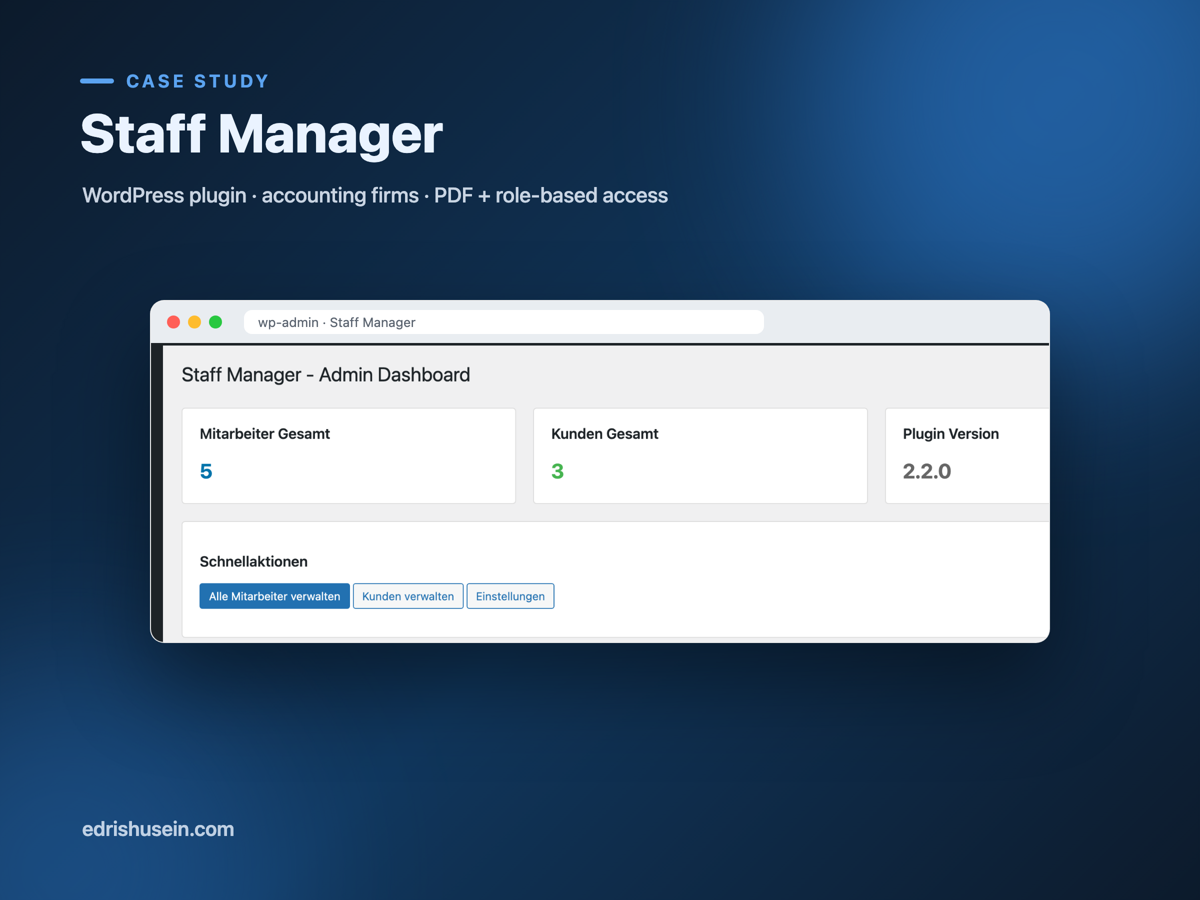
Task: Click the CASE STUDY label
Action: pos(198,81)
